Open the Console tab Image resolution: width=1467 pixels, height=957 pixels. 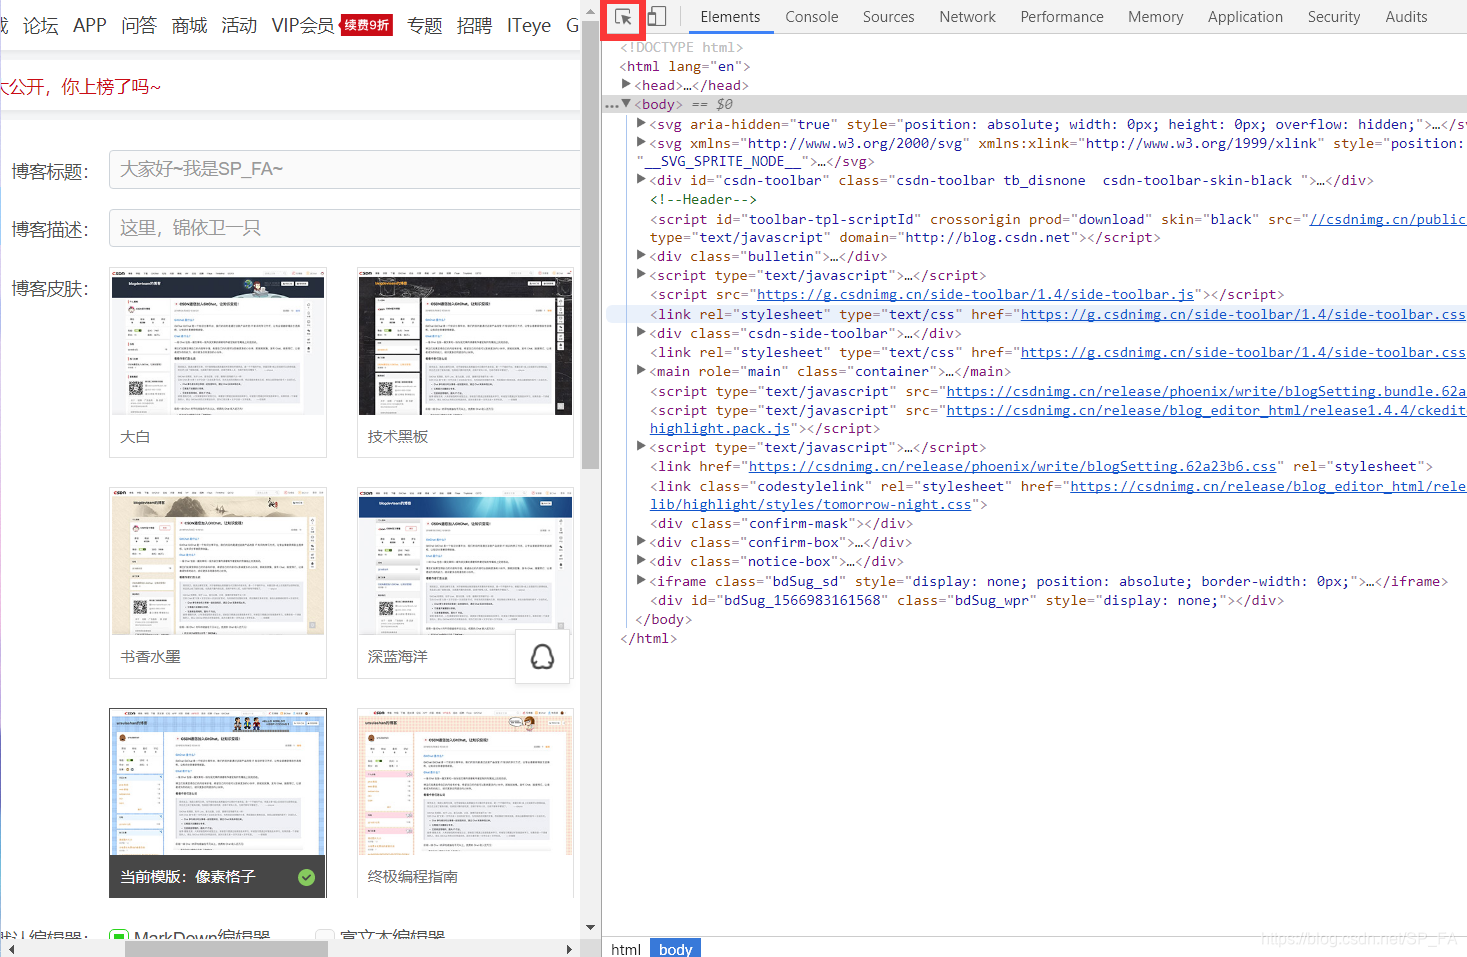point(812,17)
